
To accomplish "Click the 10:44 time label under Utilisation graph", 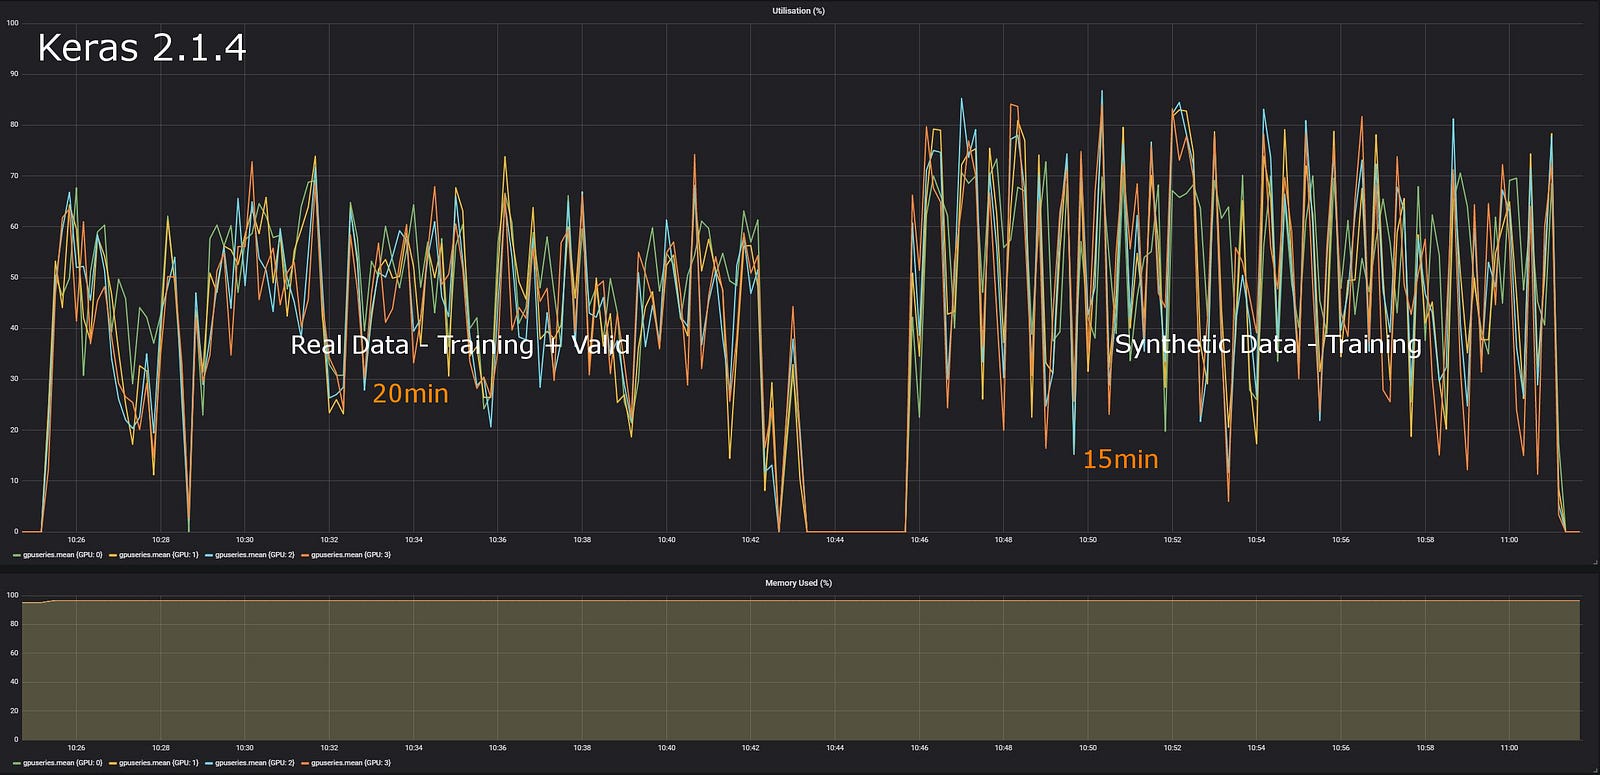I will (835, 540).
